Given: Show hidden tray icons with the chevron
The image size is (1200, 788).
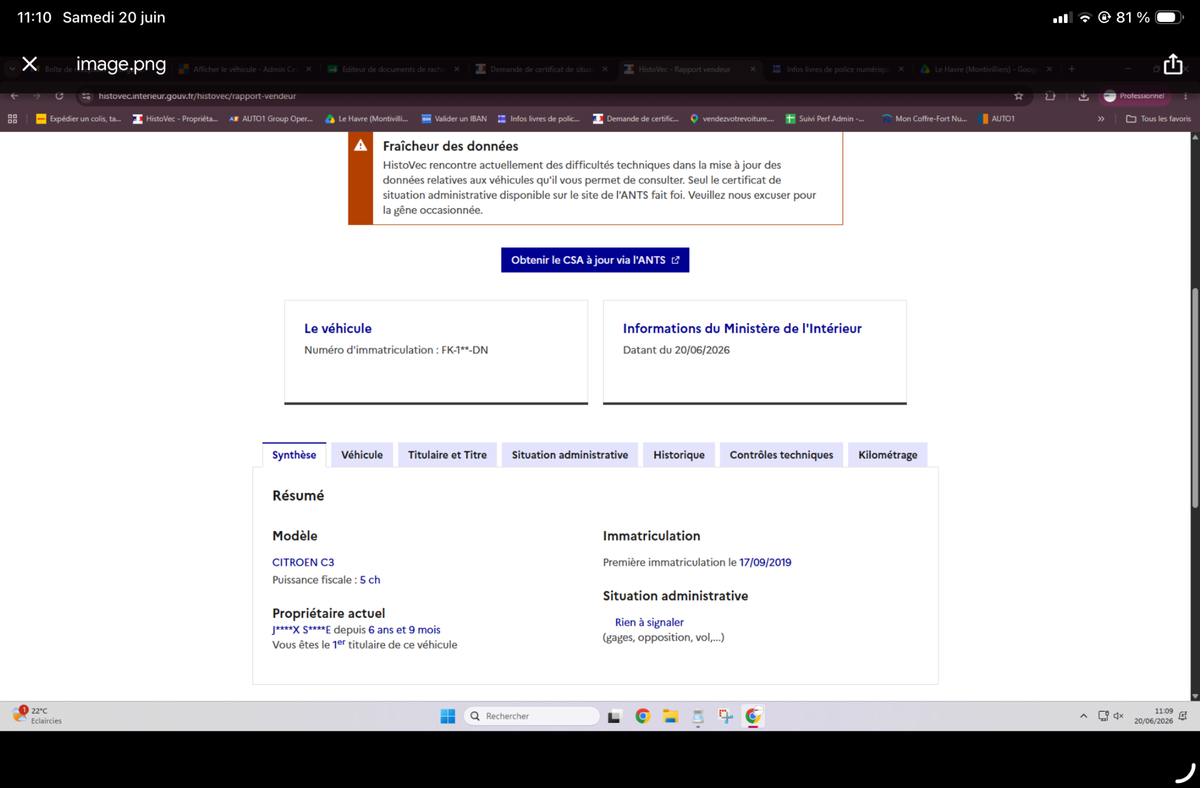Looking at the screenshot, I should click(1083, 716).
